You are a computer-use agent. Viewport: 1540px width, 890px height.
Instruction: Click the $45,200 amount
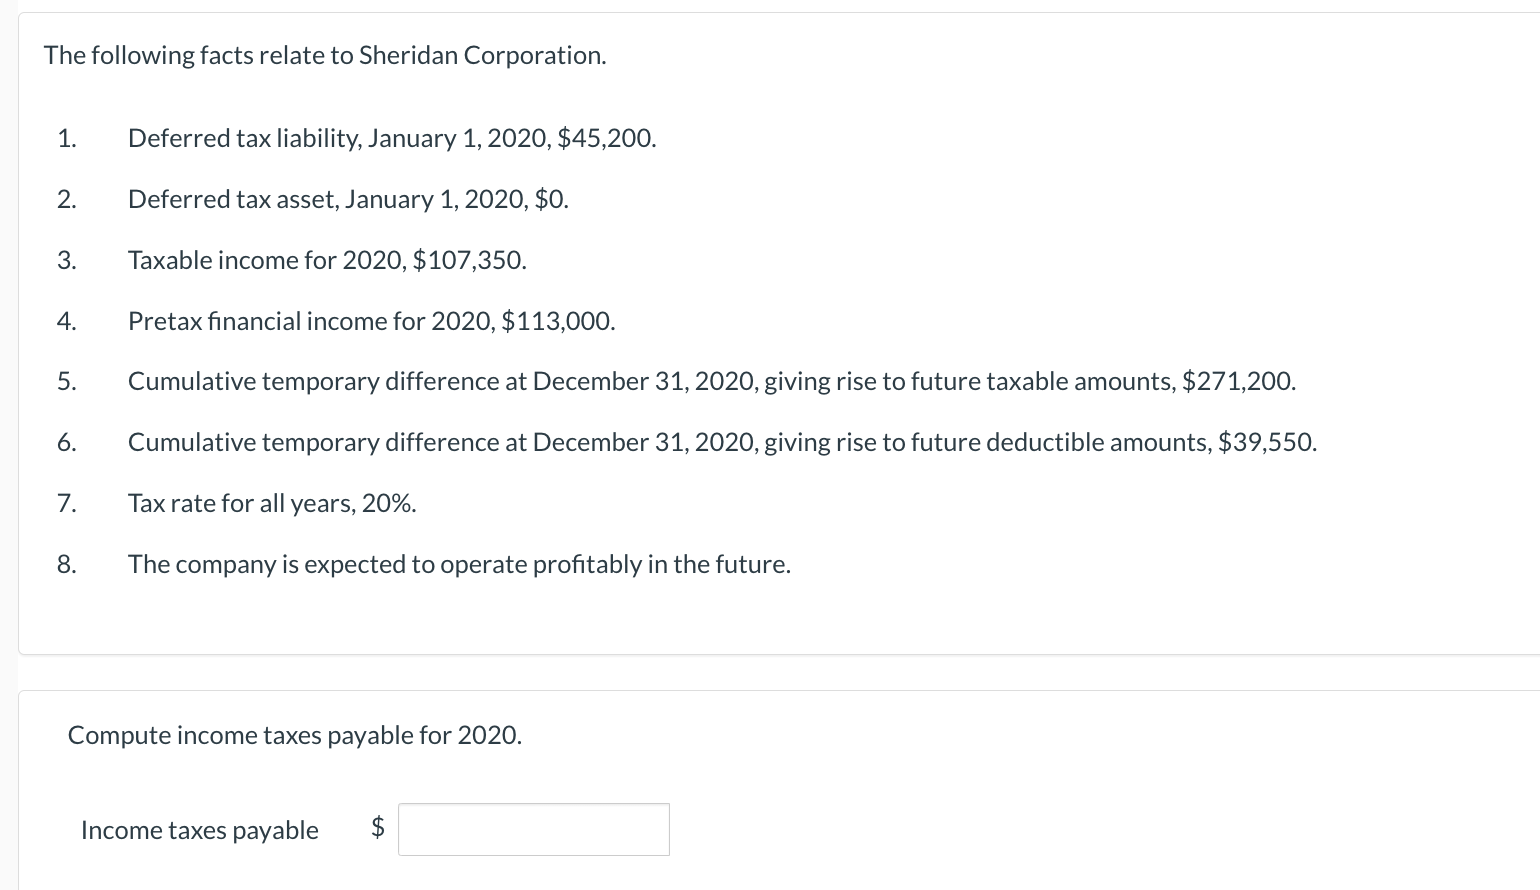point(607,138)
